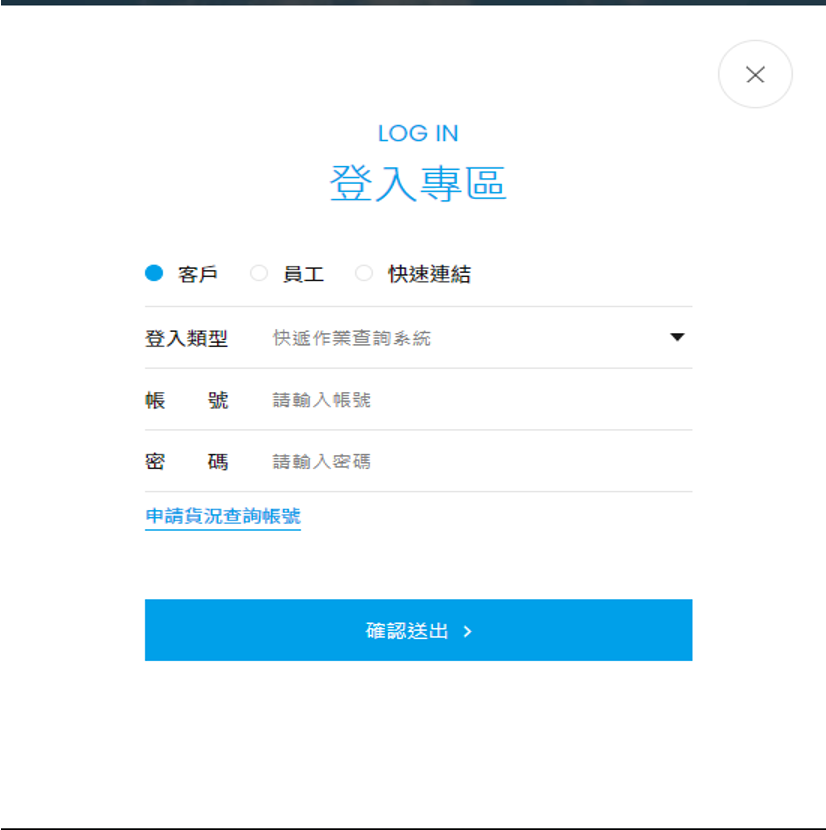826x830 pixels.
Task: Select the 快速連結 radio button
Action: click(x=364, y=273)
